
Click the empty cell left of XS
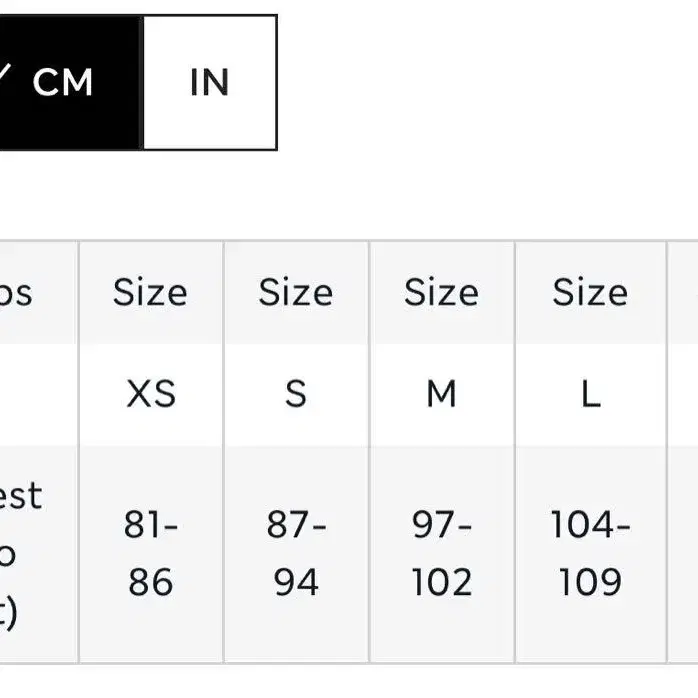[38, 394]
